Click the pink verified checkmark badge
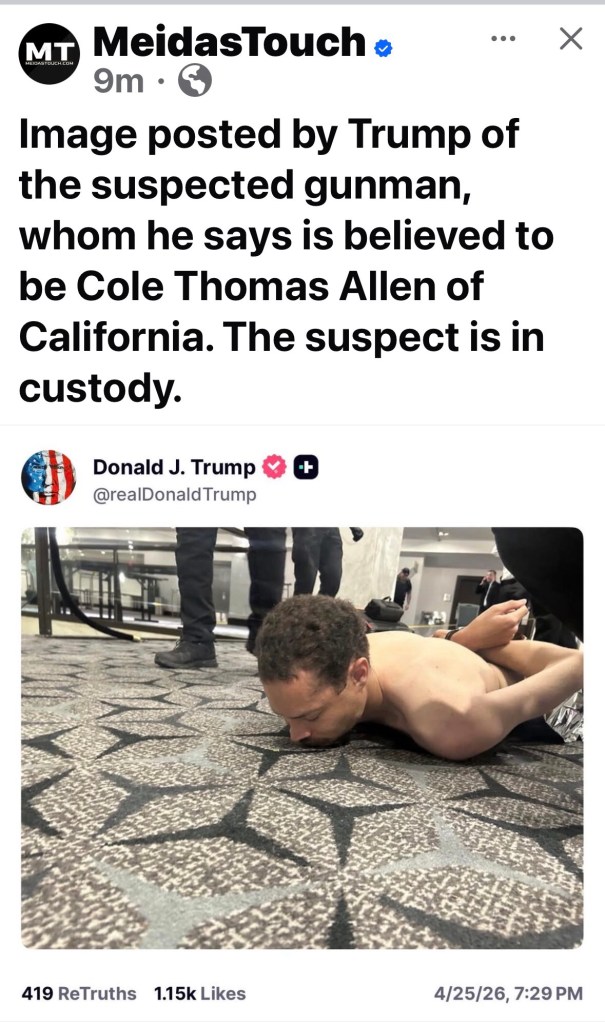The height and width of the screenshot is (1024, 605). click(x=274, y=467)
